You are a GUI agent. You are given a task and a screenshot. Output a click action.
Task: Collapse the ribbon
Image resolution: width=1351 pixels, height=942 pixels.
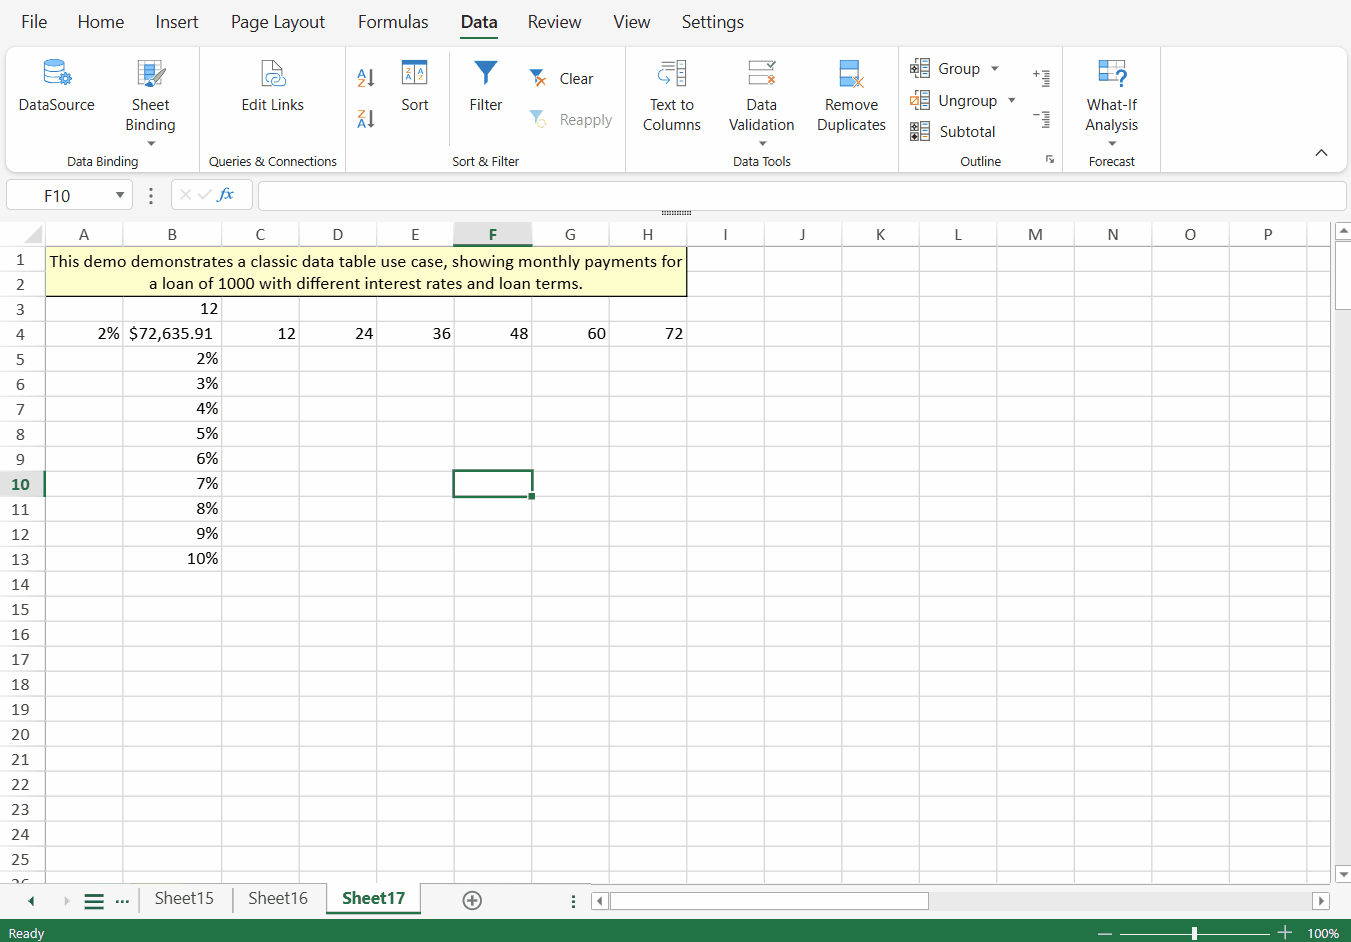pos(1321,153)
